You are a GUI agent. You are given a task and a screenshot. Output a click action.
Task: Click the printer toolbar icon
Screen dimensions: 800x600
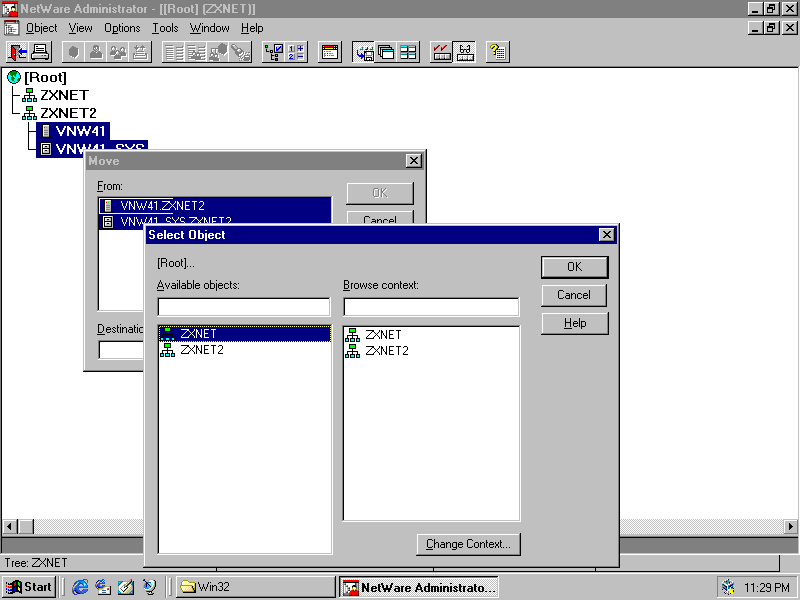(40, 52)
